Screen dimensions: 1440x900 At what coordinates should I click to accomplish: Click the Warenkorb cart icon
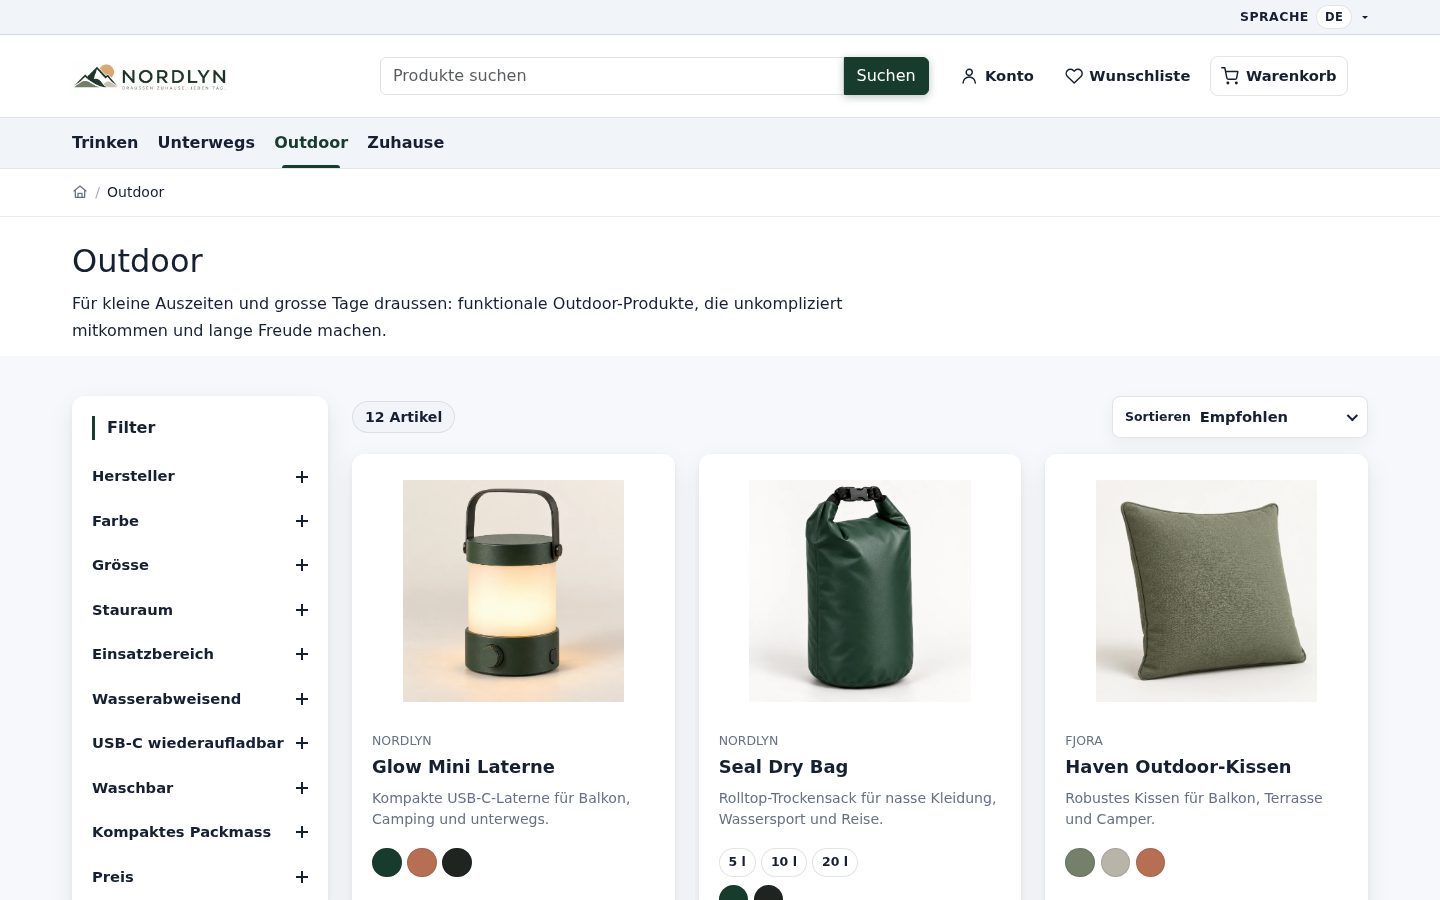click(x=1230, y=76)
